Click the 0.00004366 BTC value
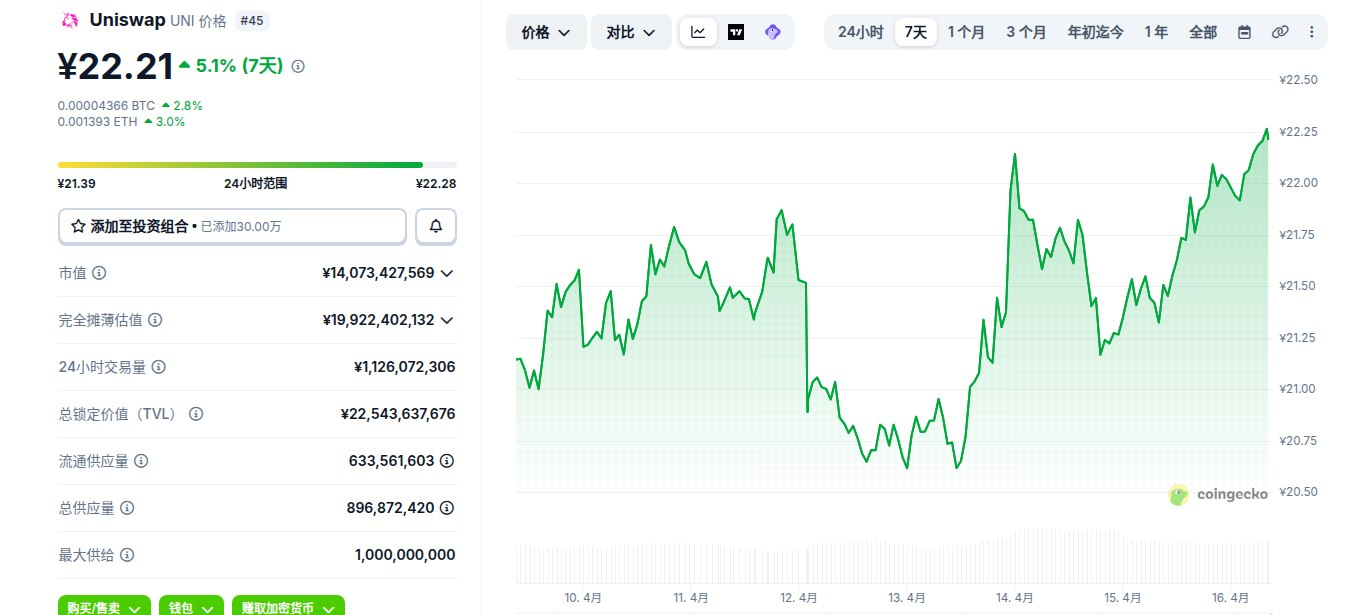The height and width of the screenshot is (615, 1360). click(x=106, y=105)
